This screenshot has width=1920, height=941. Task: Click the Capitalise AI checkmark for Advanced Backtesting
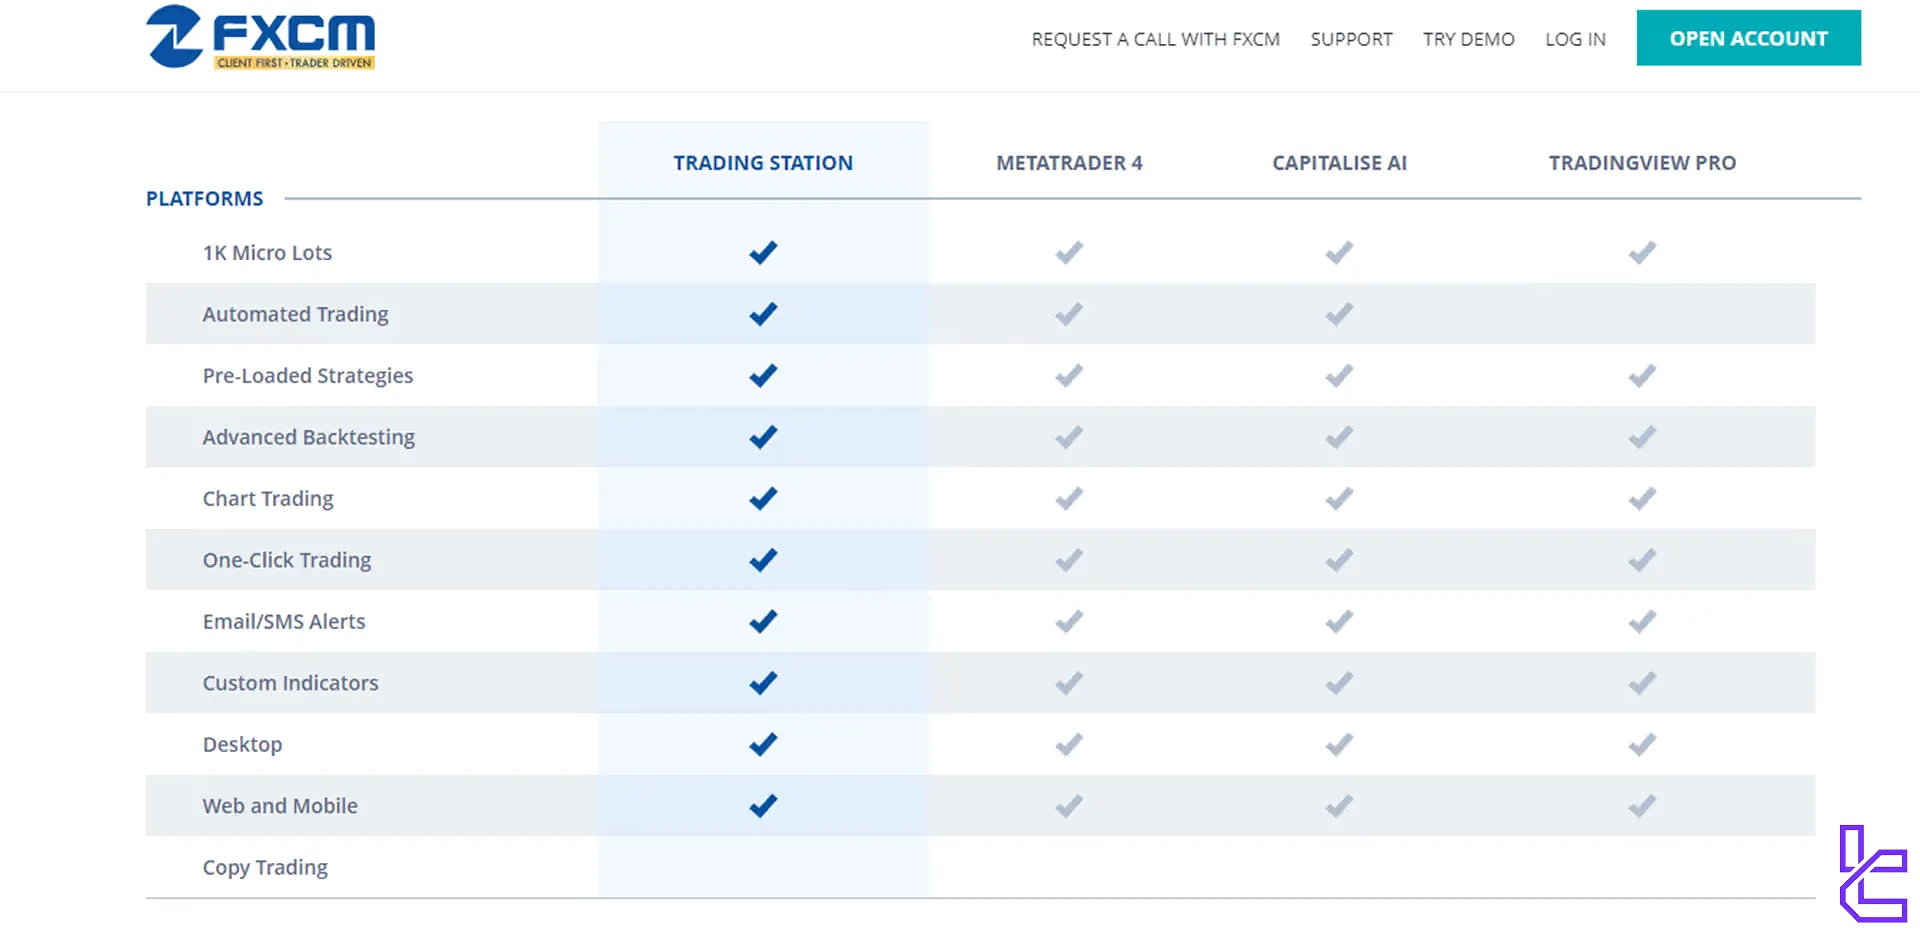coord(1339,437)
